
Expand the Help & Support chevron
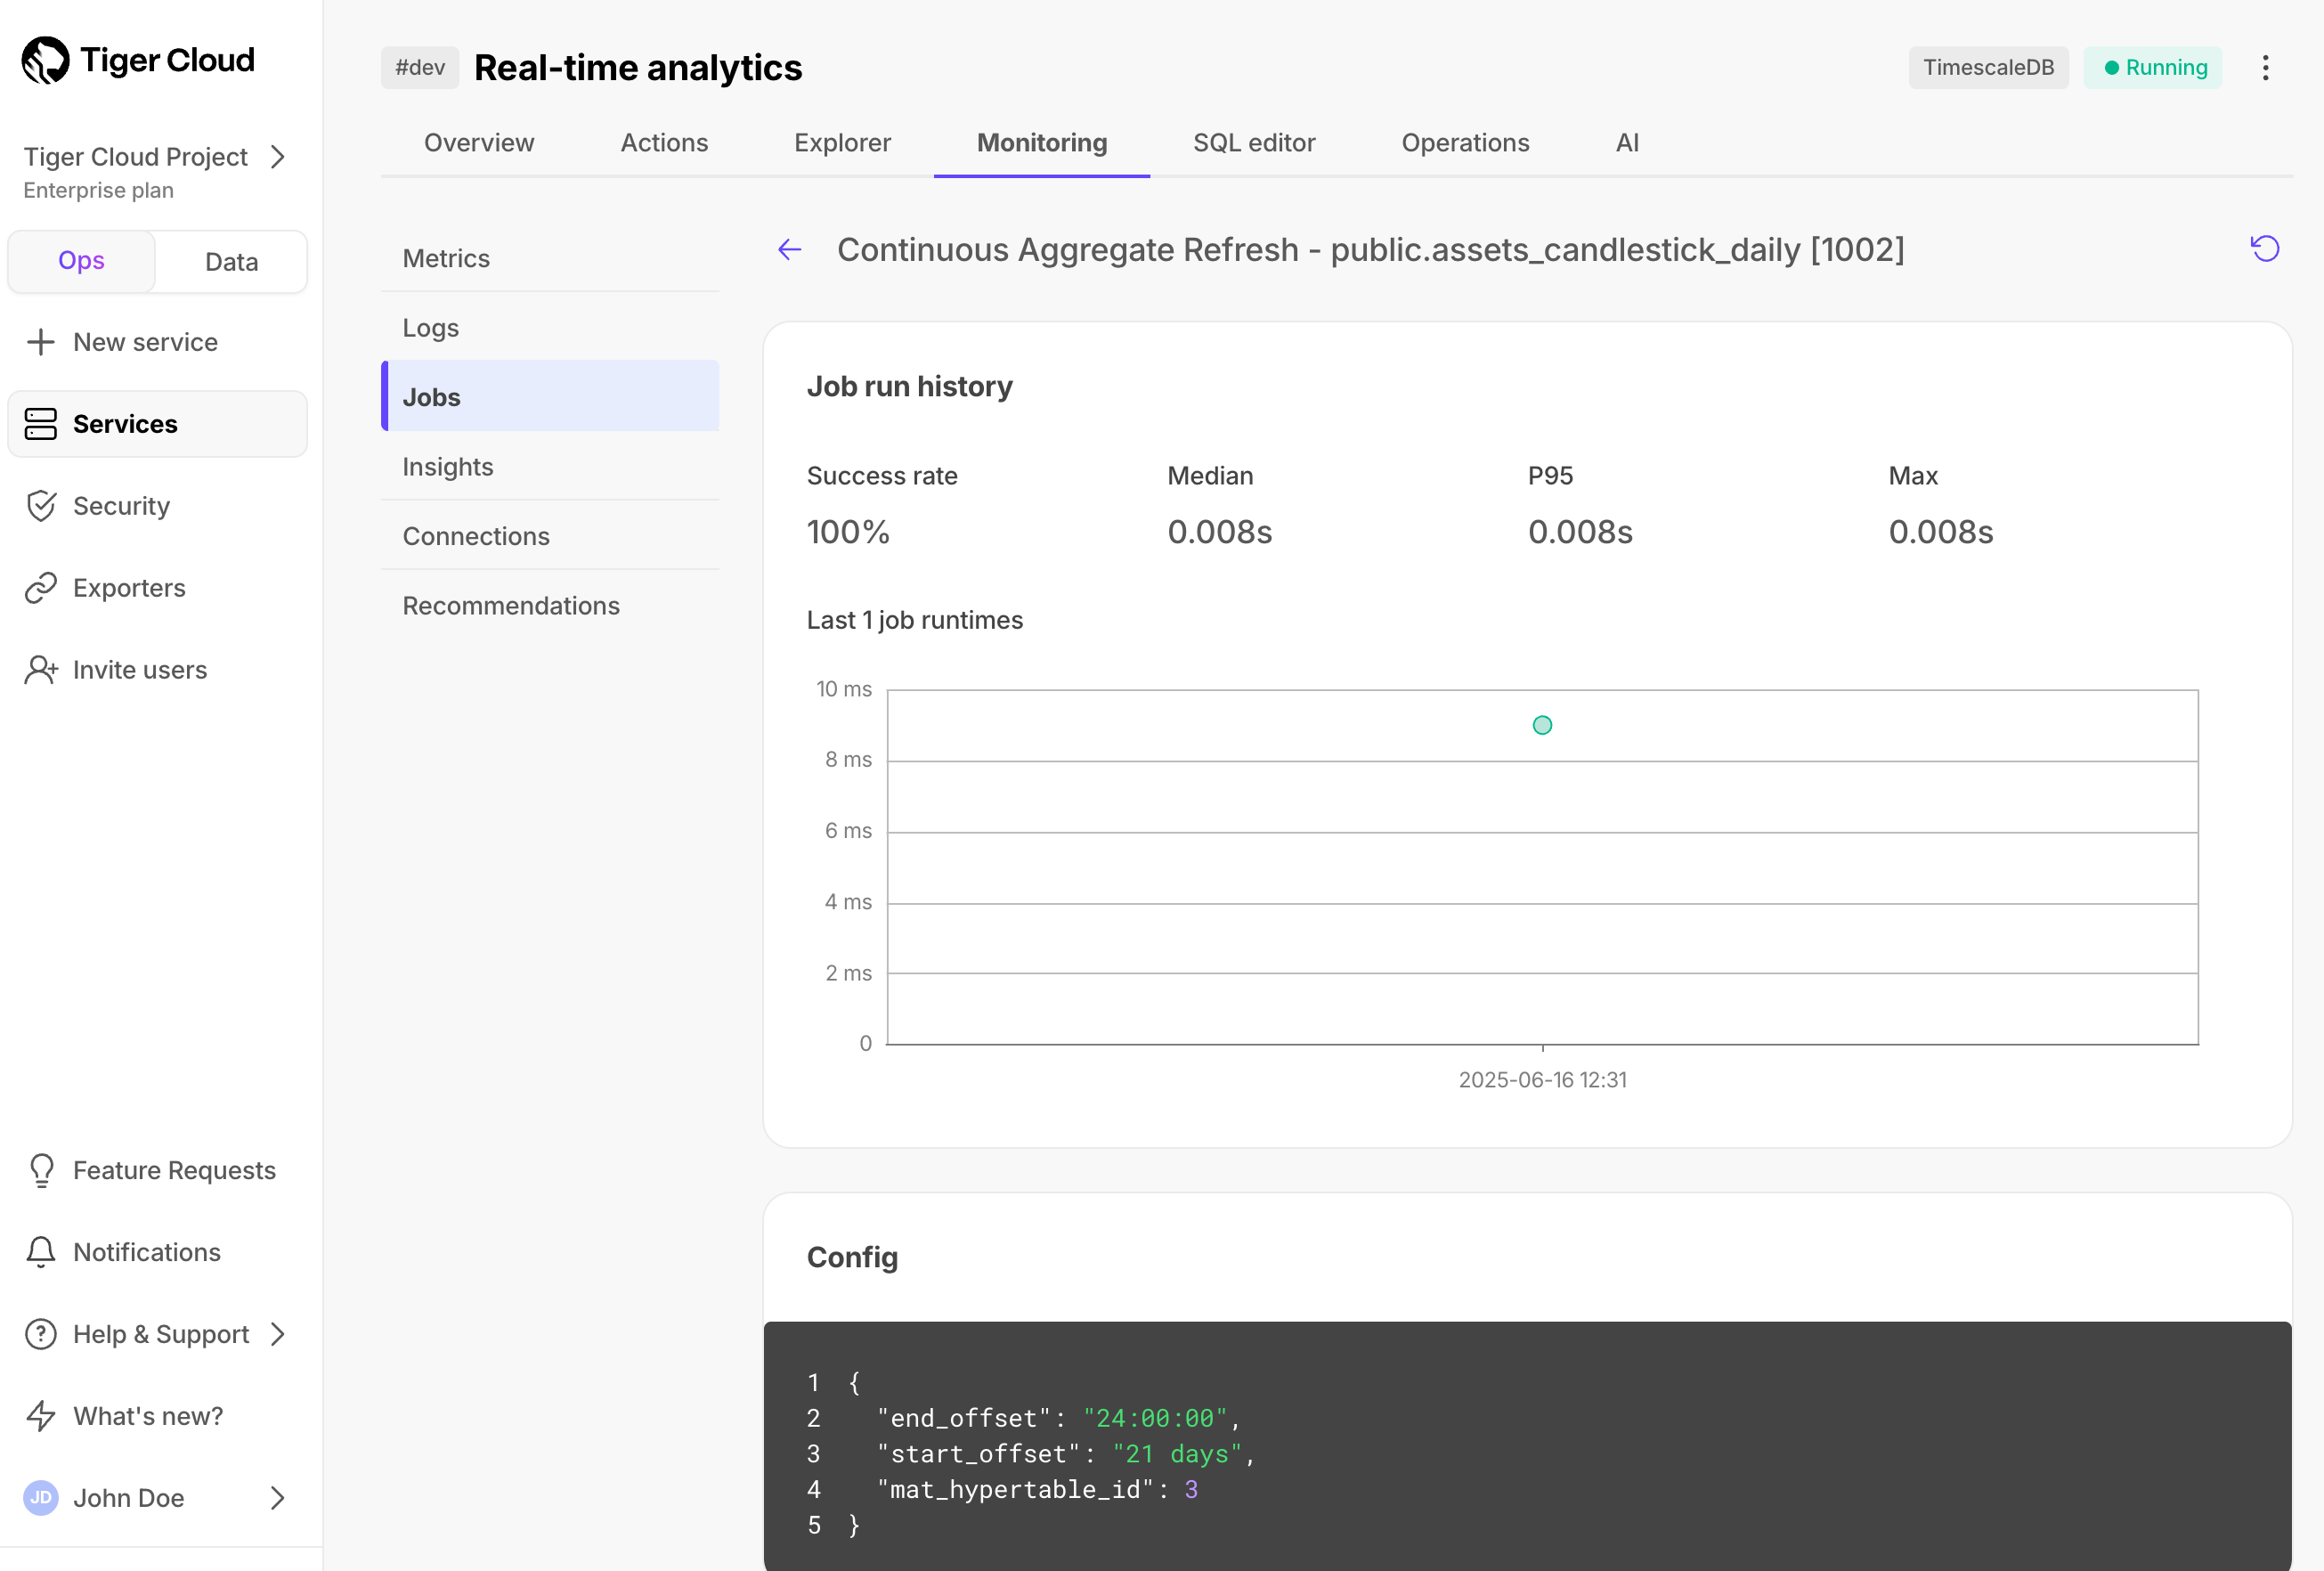click(x=278, y=1334)
